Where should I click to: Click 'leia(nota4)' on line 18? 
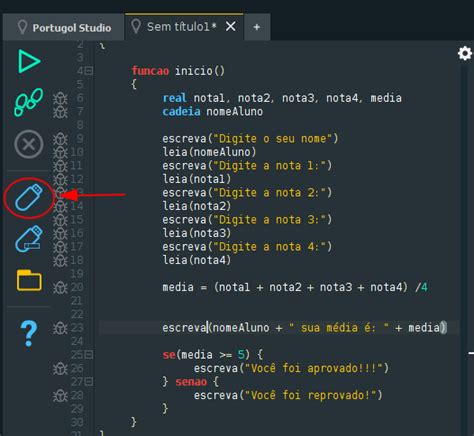click(197, 260)
